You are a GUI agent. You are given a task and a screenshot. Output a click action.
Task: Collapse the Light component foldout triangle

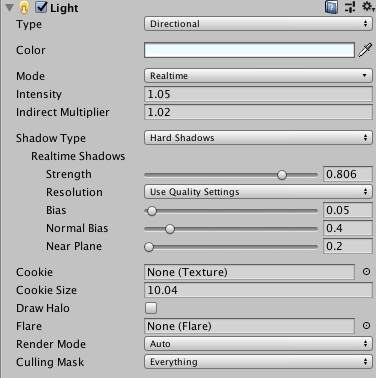pos(10,8)
